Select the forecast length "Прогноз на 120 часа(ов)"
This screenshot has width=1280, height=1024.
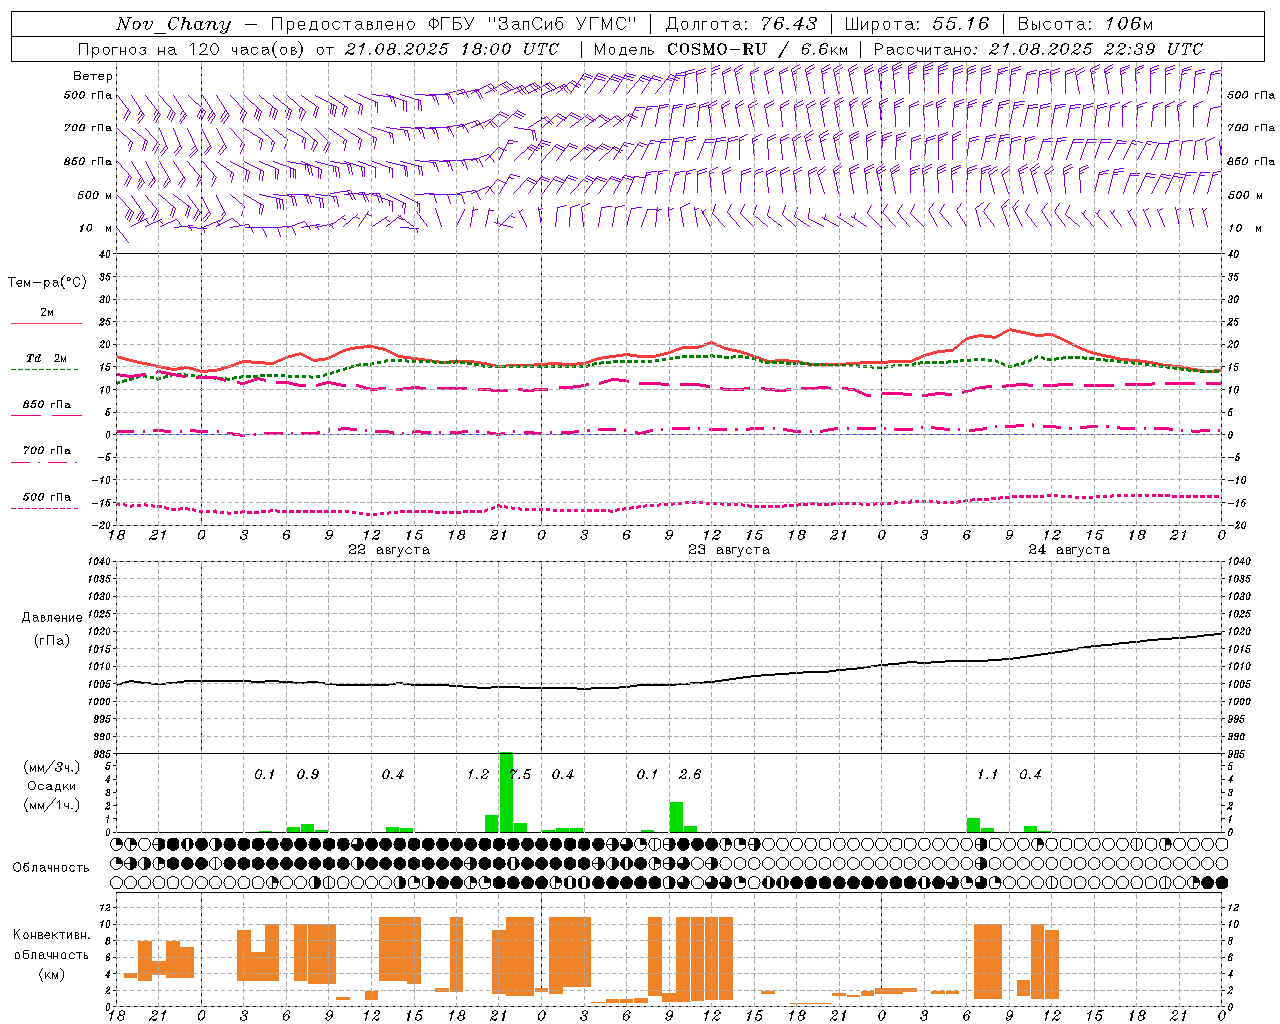click(x=191, y=49)
